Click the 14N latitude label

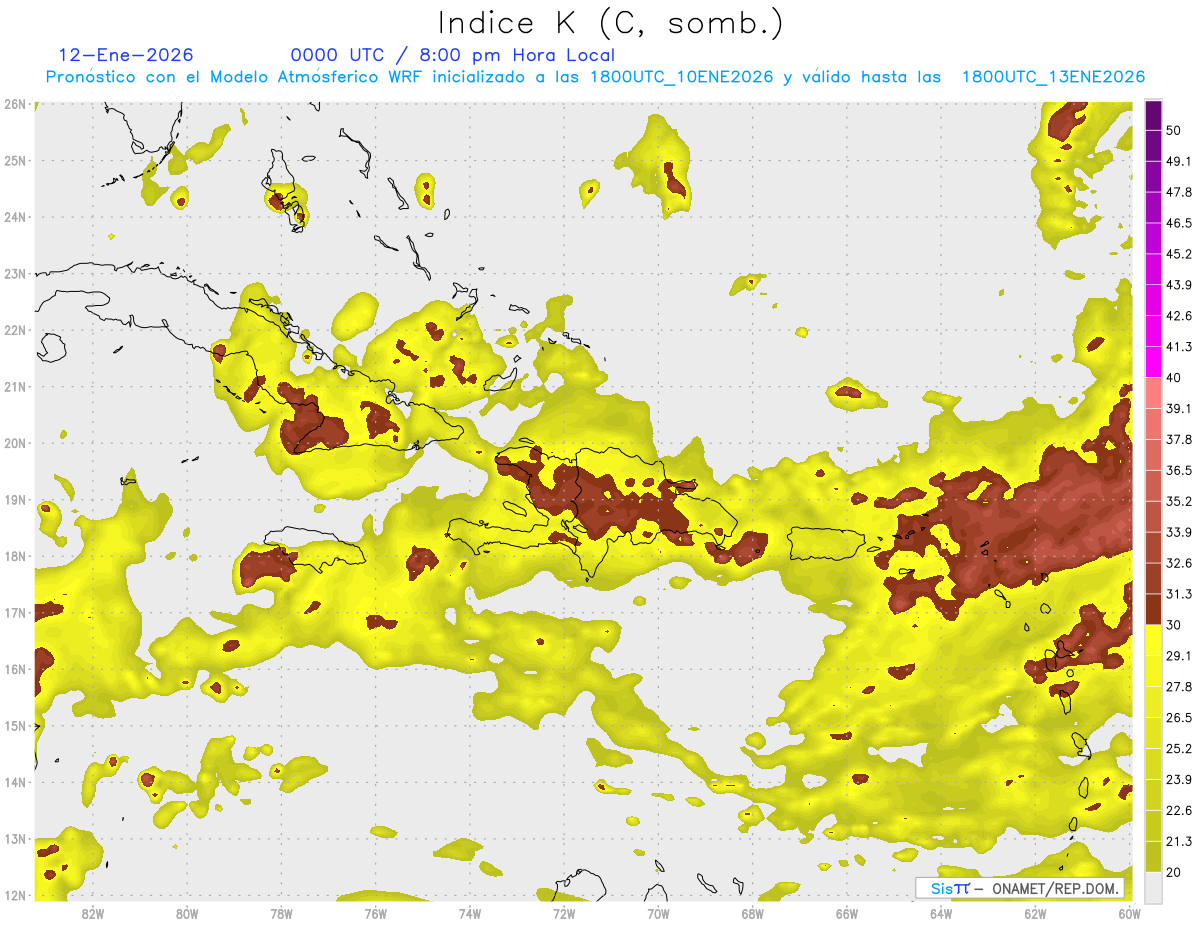point(14,782)
